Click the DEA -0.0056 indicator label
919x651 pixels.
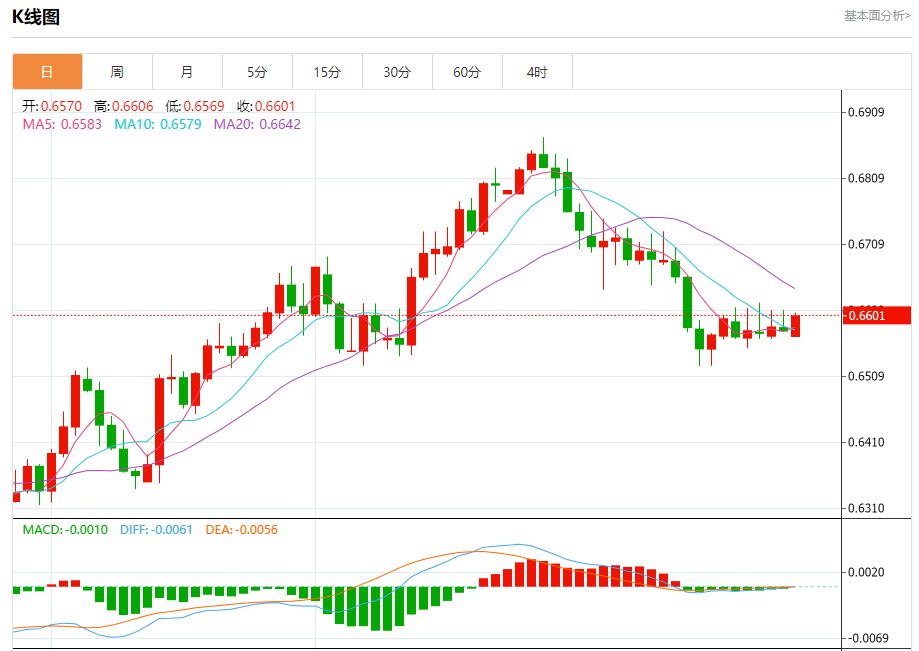click(241, 529)
